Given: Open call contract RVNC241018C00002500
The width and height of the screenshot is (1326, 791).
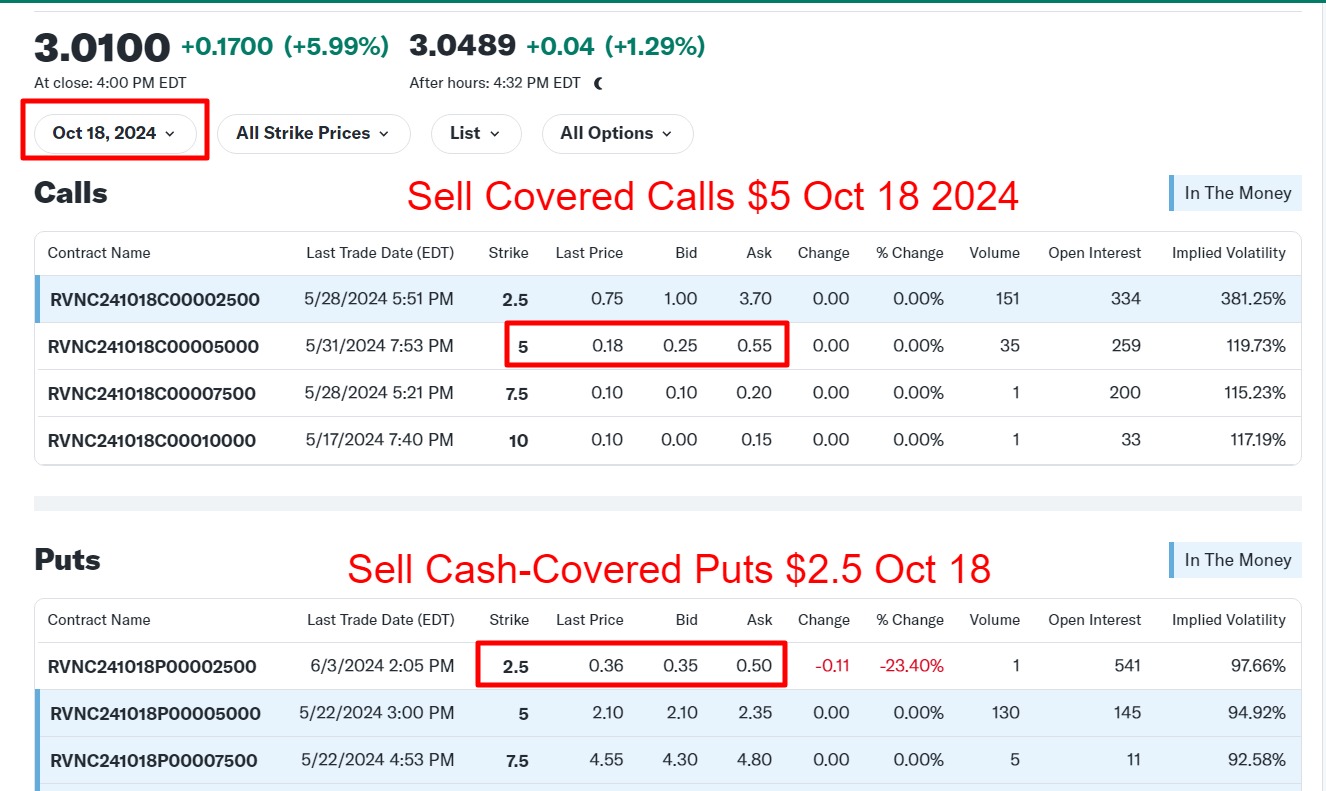Looking at the screenshot, I should (x=153, y=299).
